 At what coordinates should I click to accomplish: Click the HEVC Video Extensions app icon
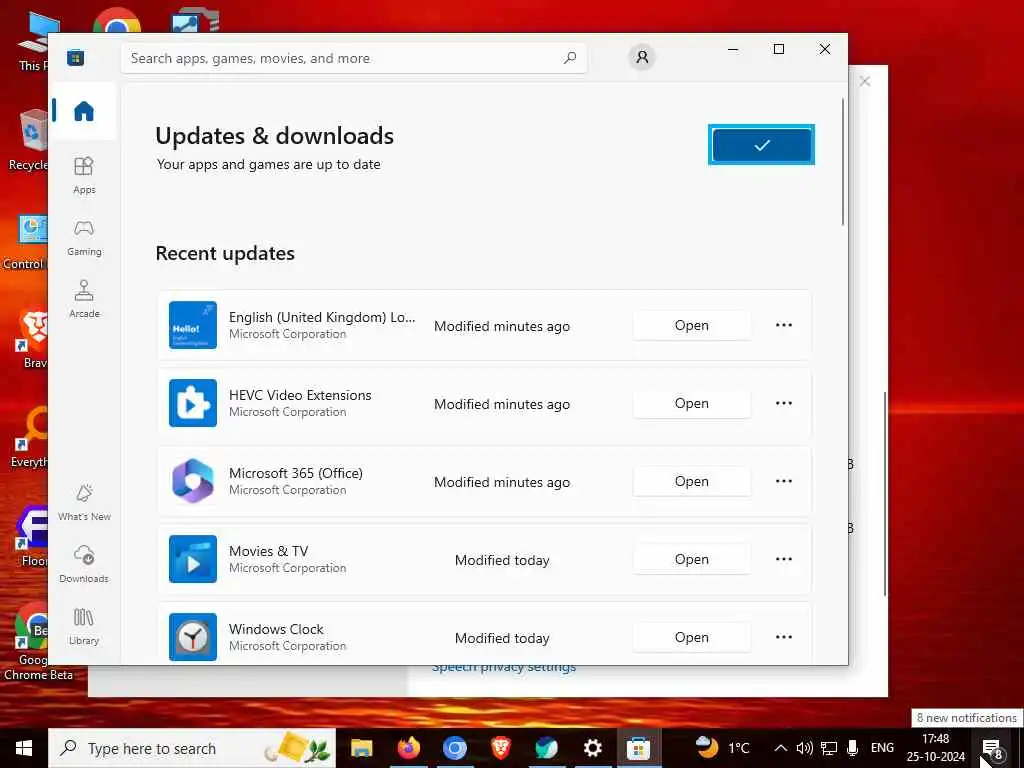point(193,403)
